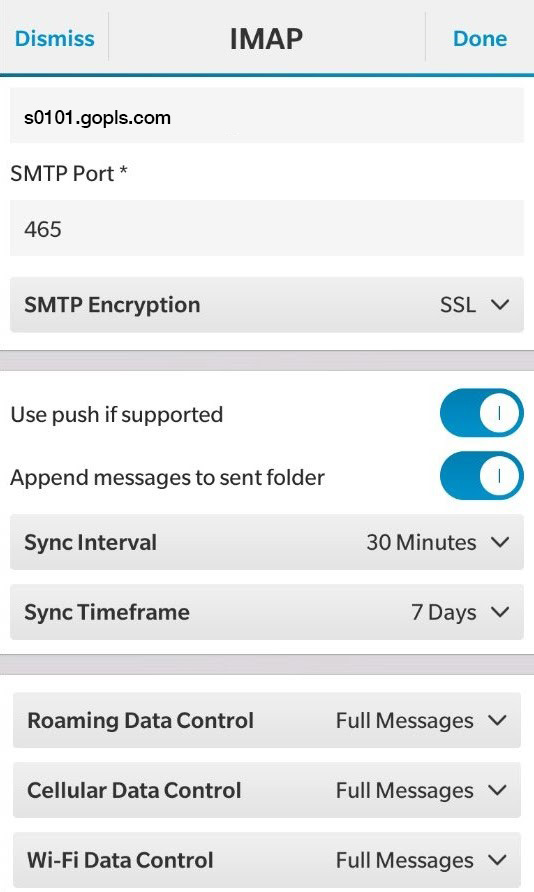
Task: Click the chevron next to SSL
Action: coord(500,305)
